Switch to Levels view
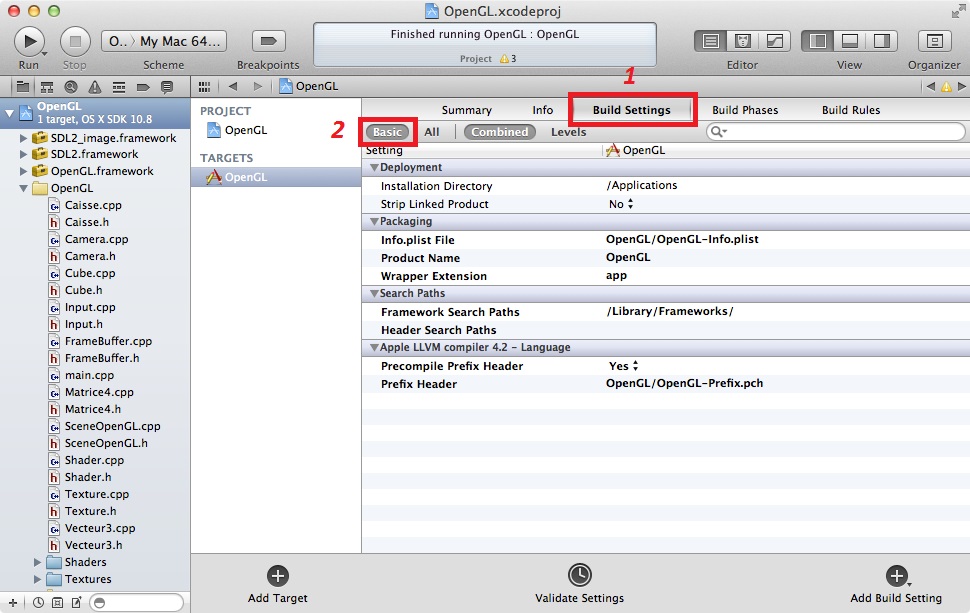 coord(569,132)
